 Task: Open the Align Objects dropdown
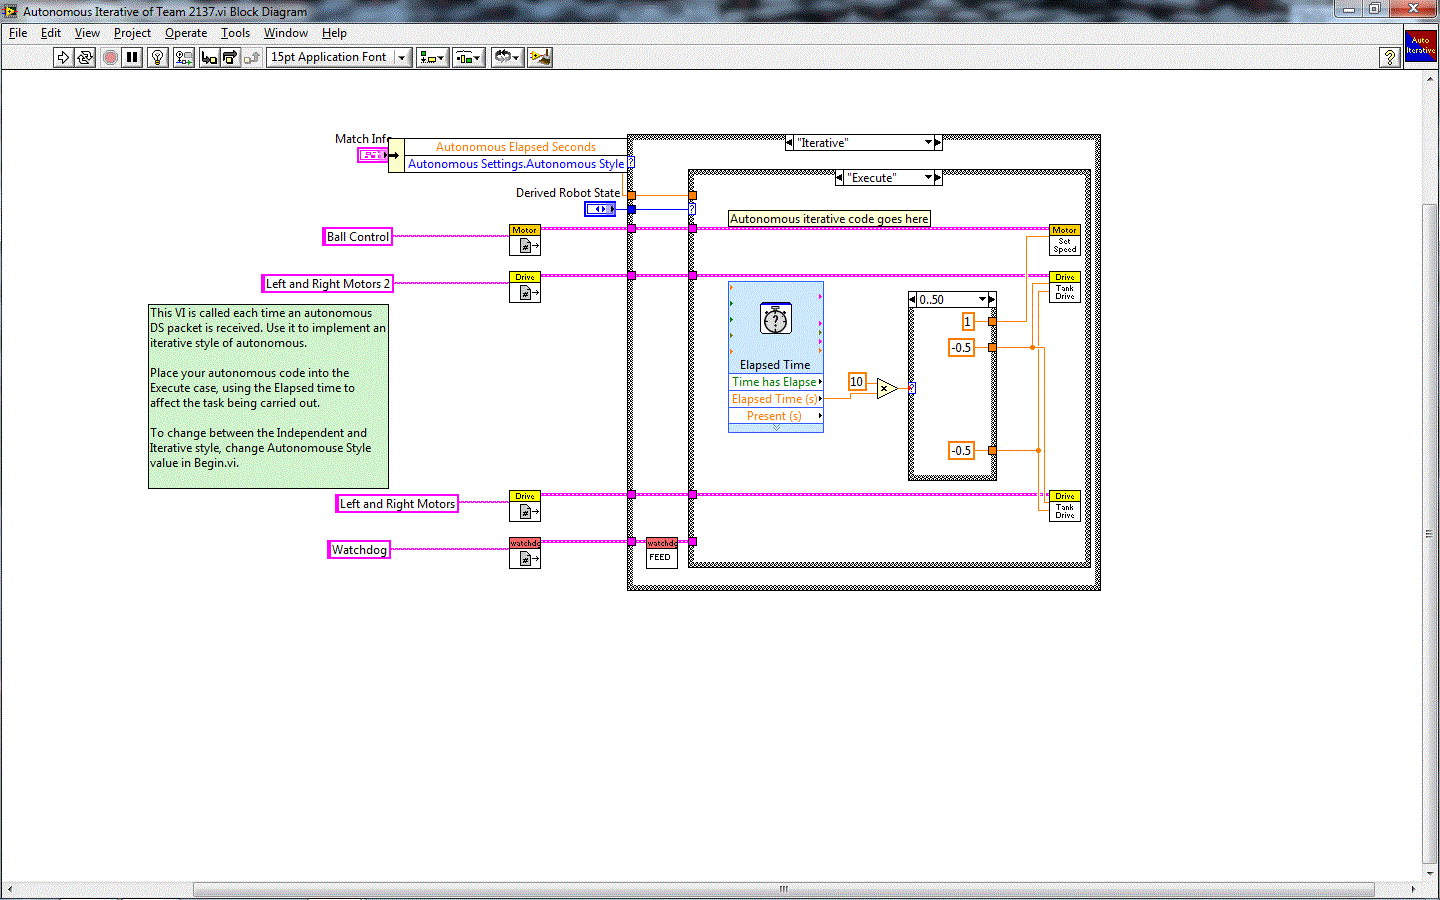click(x=432, y=57)
